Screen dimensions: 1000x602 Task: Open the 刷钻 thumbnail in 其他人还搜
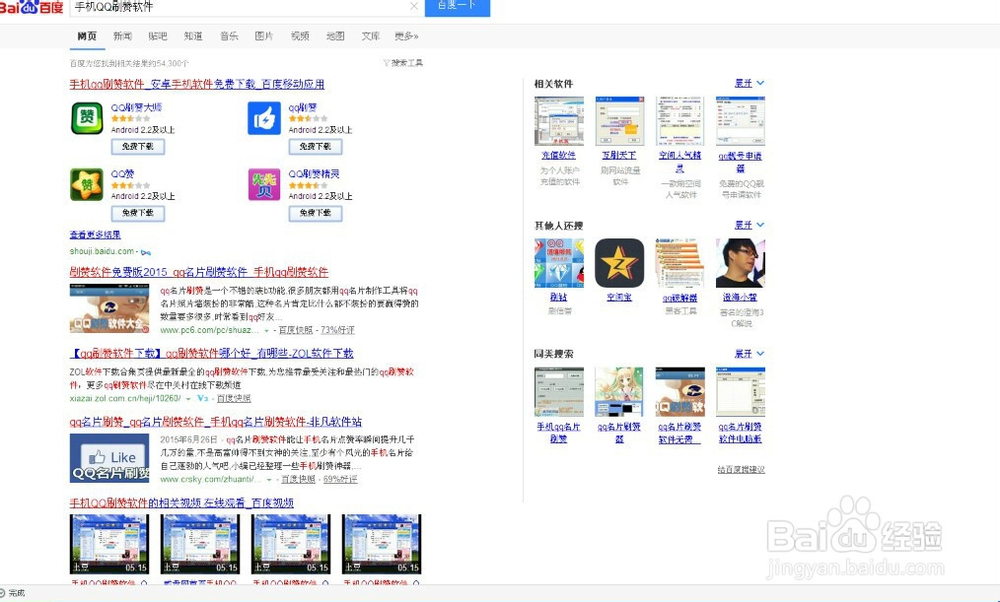559,263
